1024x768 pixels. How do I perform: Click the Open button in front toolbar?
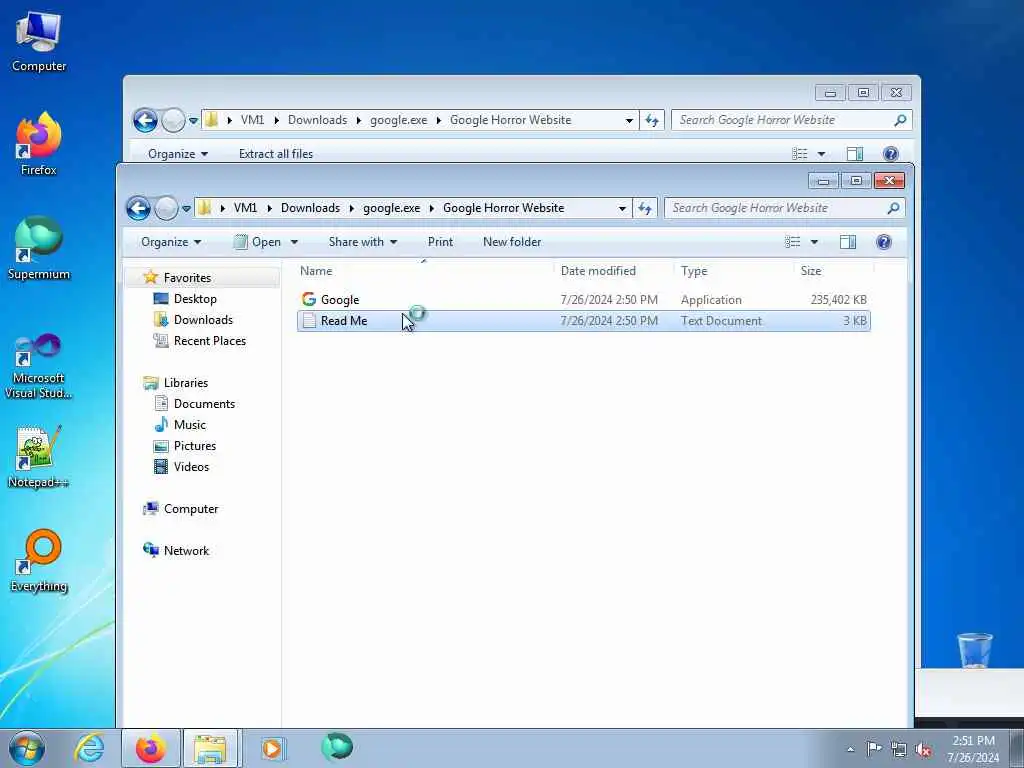tap(258, 242)
